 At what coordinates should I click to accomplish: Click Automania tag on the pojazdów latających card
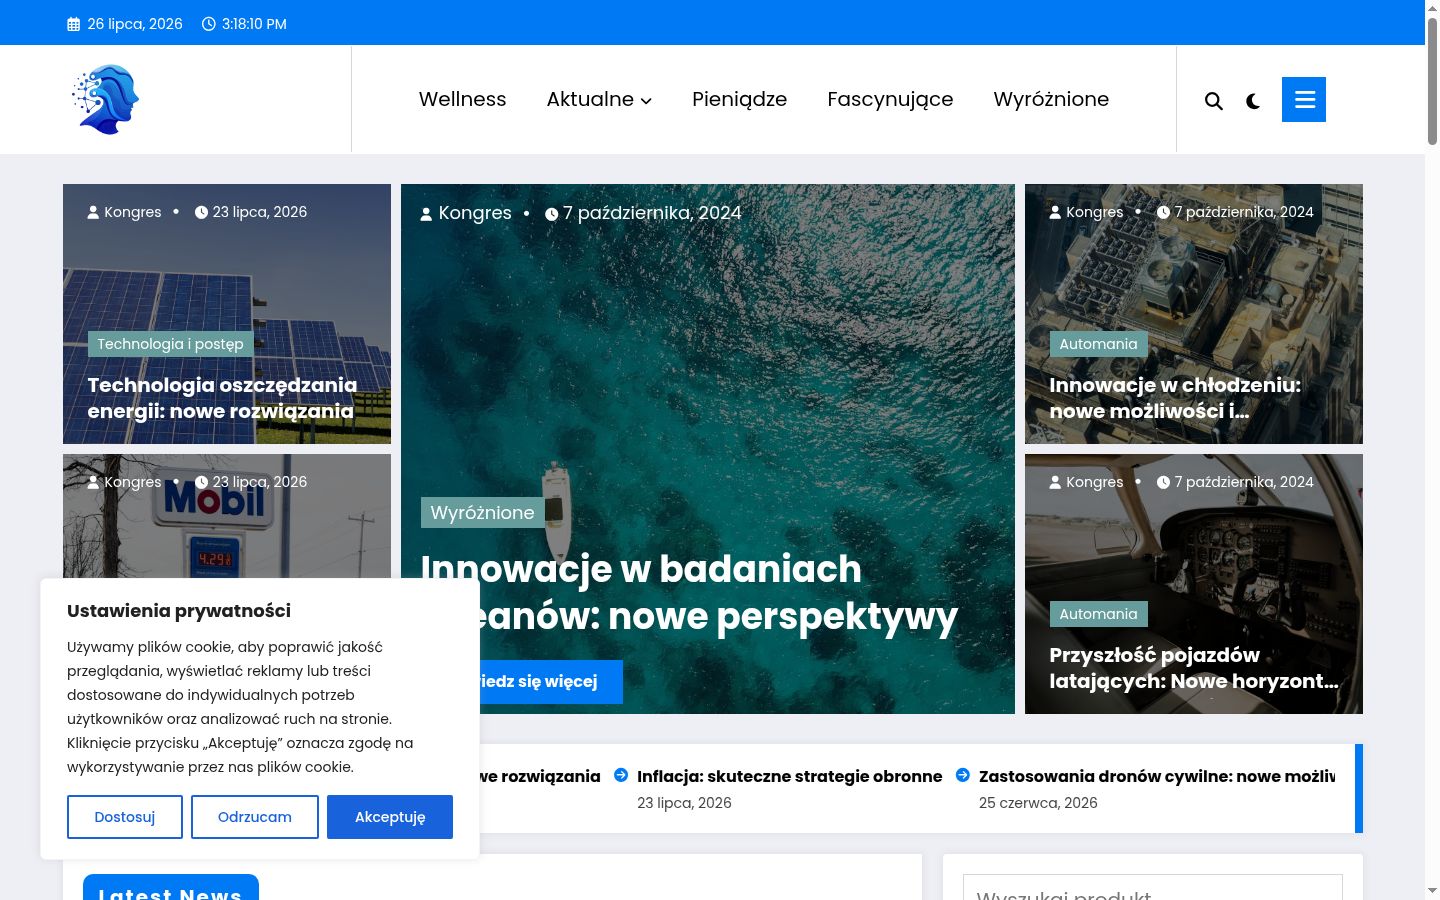(1098, 614)
